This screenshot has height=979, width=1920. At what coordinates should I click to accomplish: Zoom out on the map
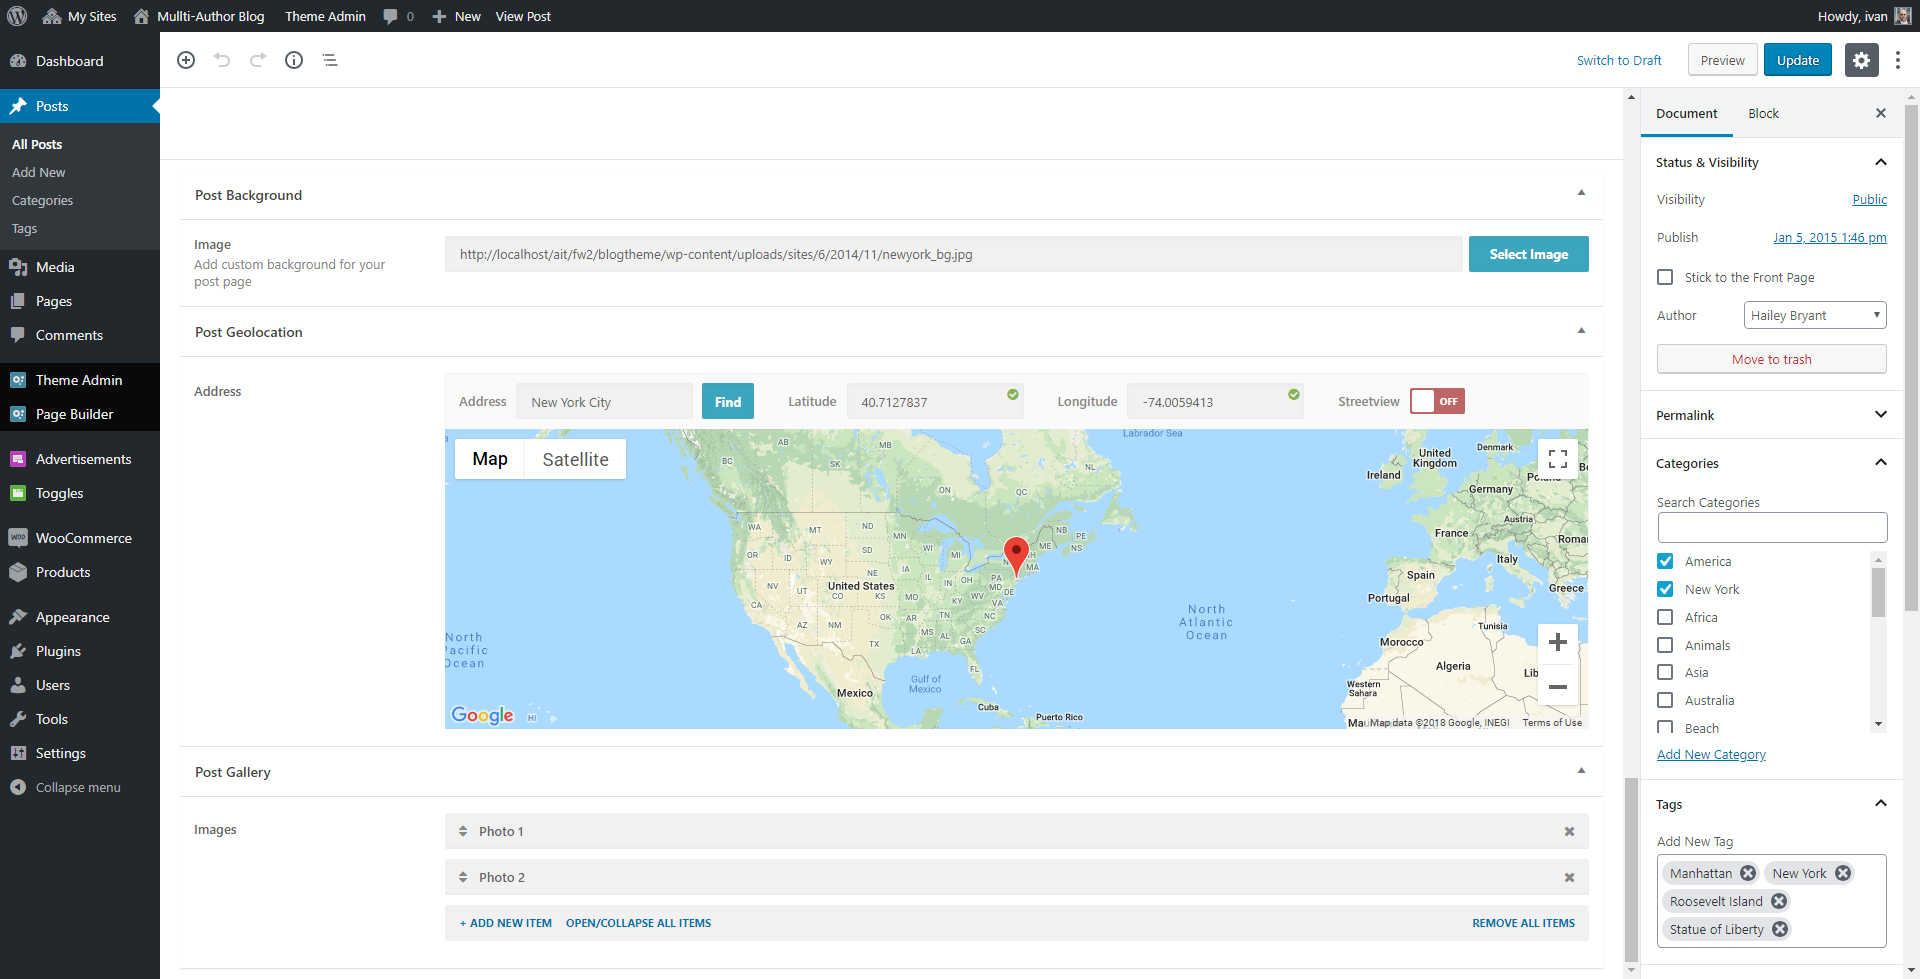tap(1558, 687)
